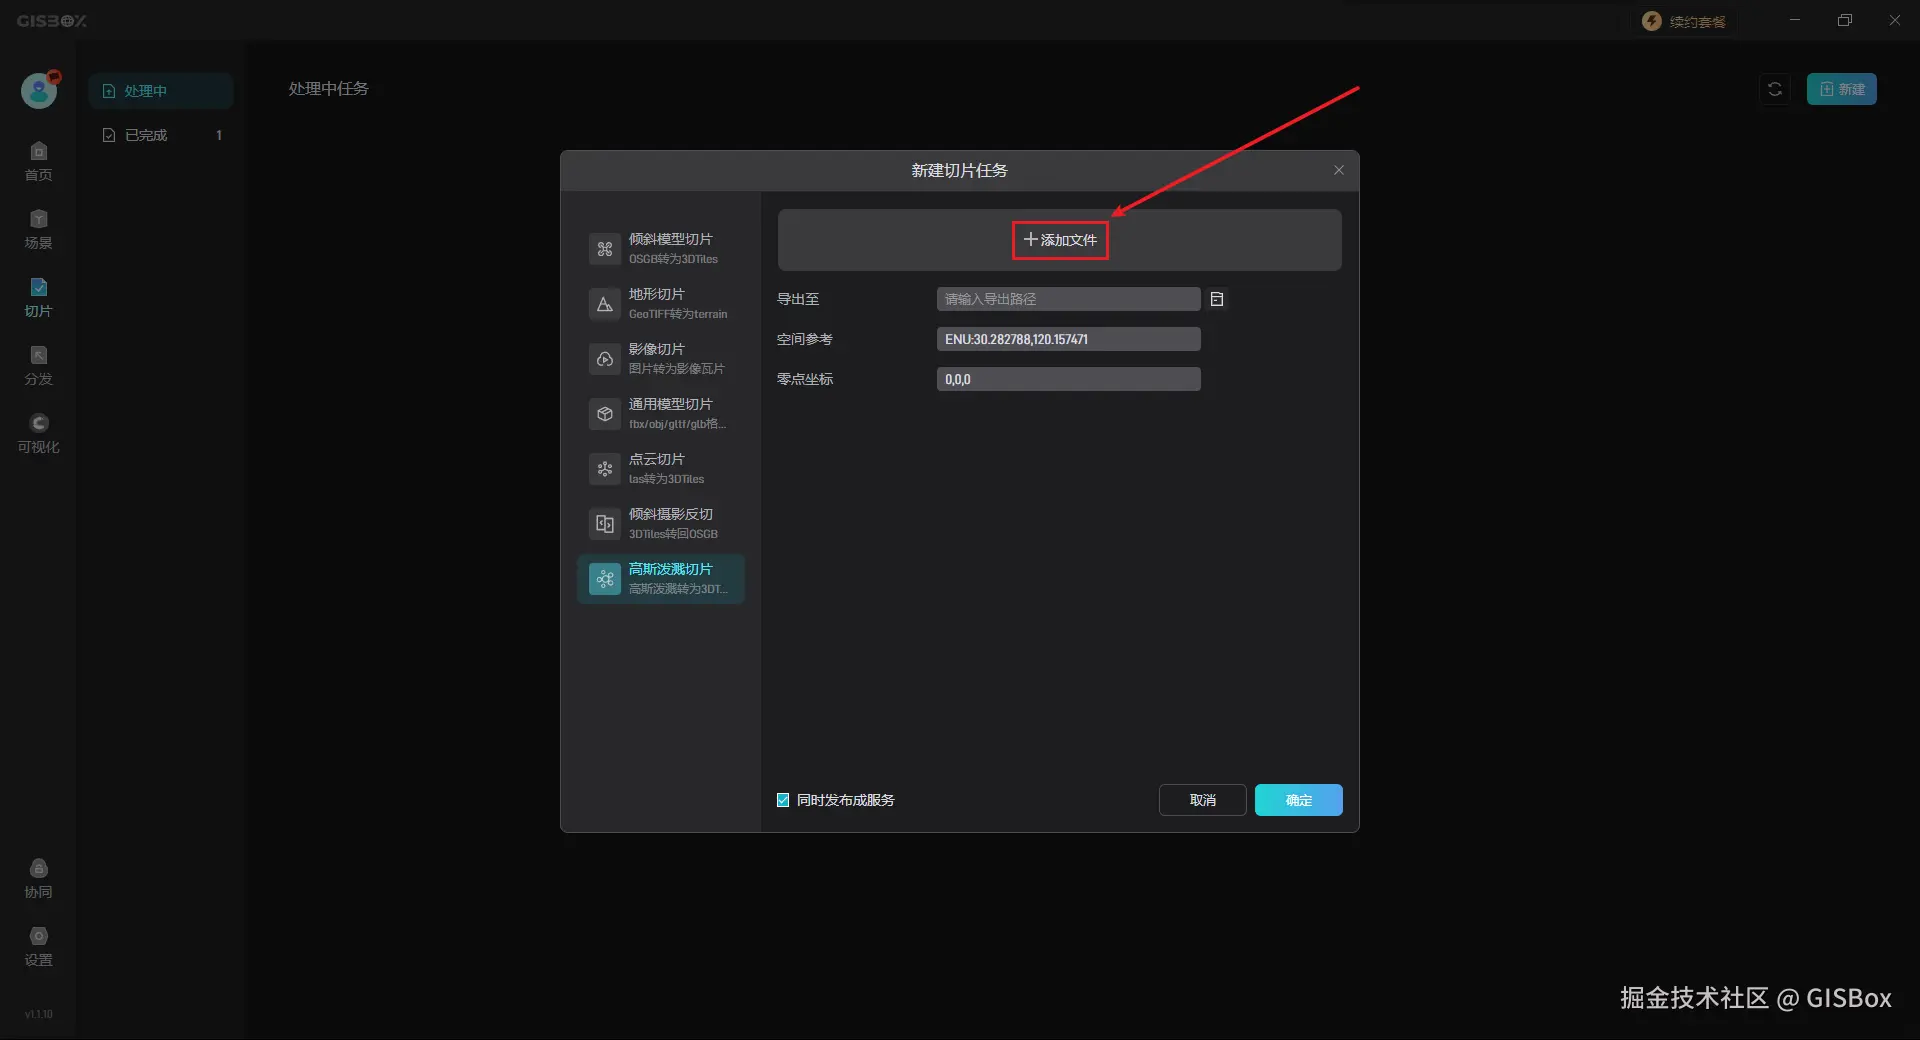This screenshot has width=1920, height=1040.
Task: Click the v1.1.10 version label
Action: pyautogui.click(x=39, y=1014)
